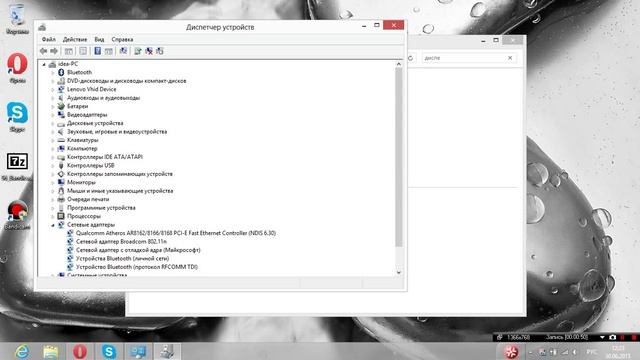Click the Idea-PC computer root icon
The height and width of the screenshot is (360, 640).
point(52,64)
